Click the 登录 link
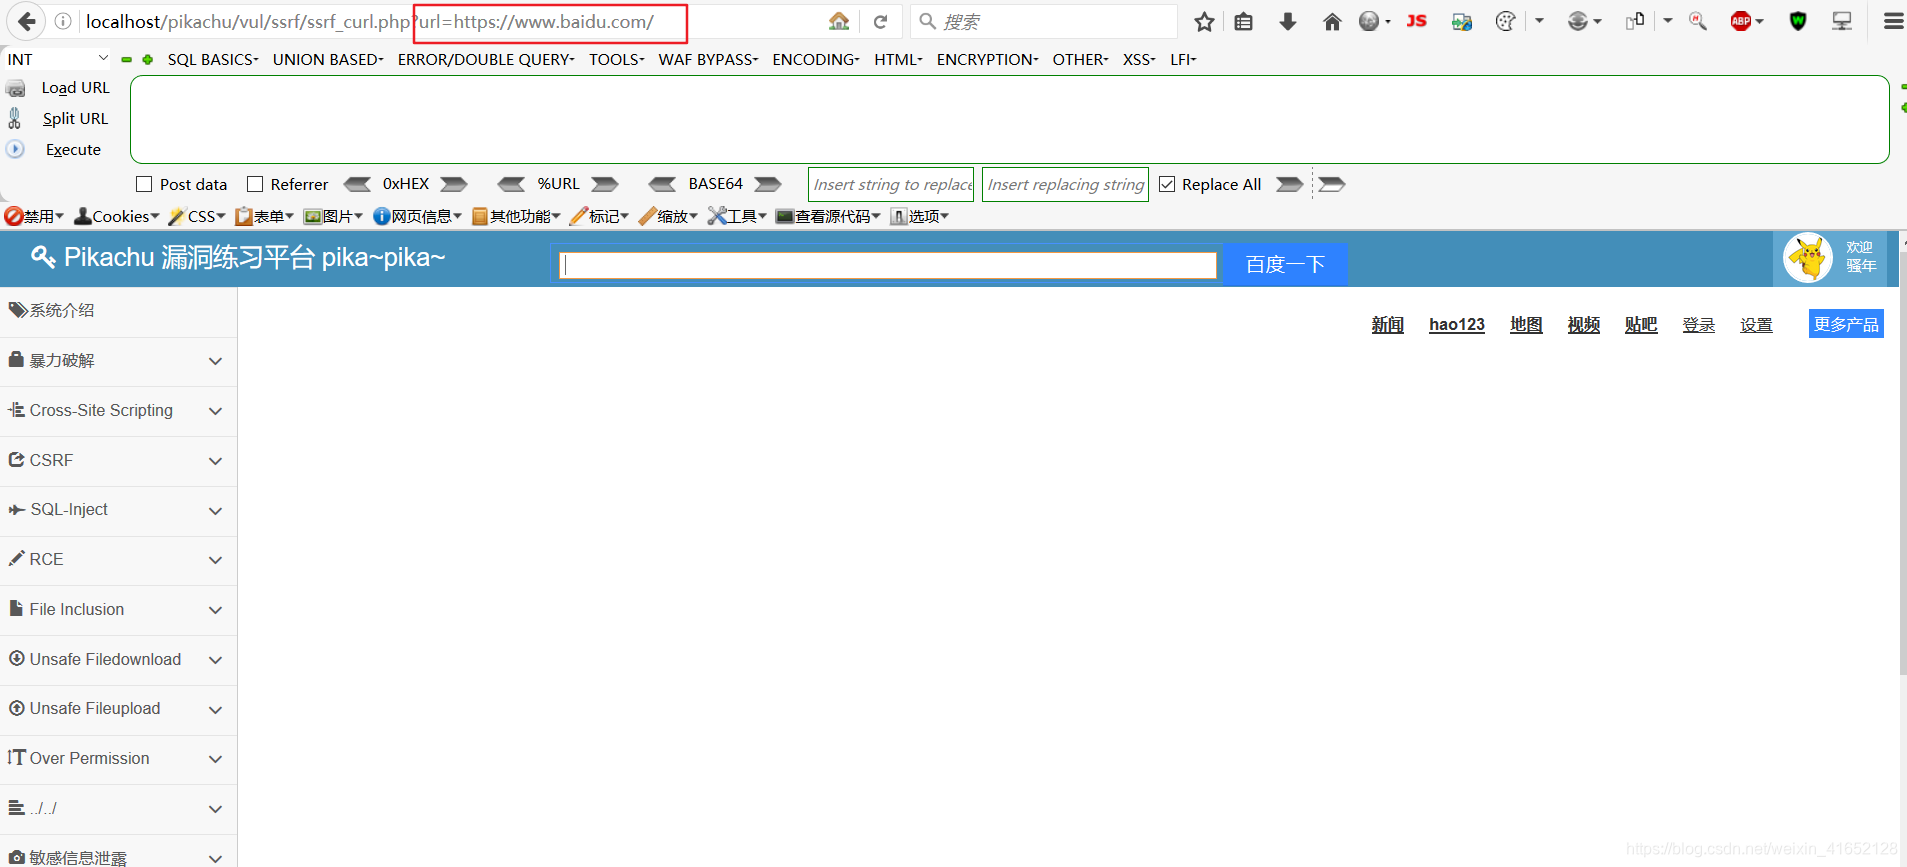The width and height of the screenshot is (1907, 867). pos(1699,324)
